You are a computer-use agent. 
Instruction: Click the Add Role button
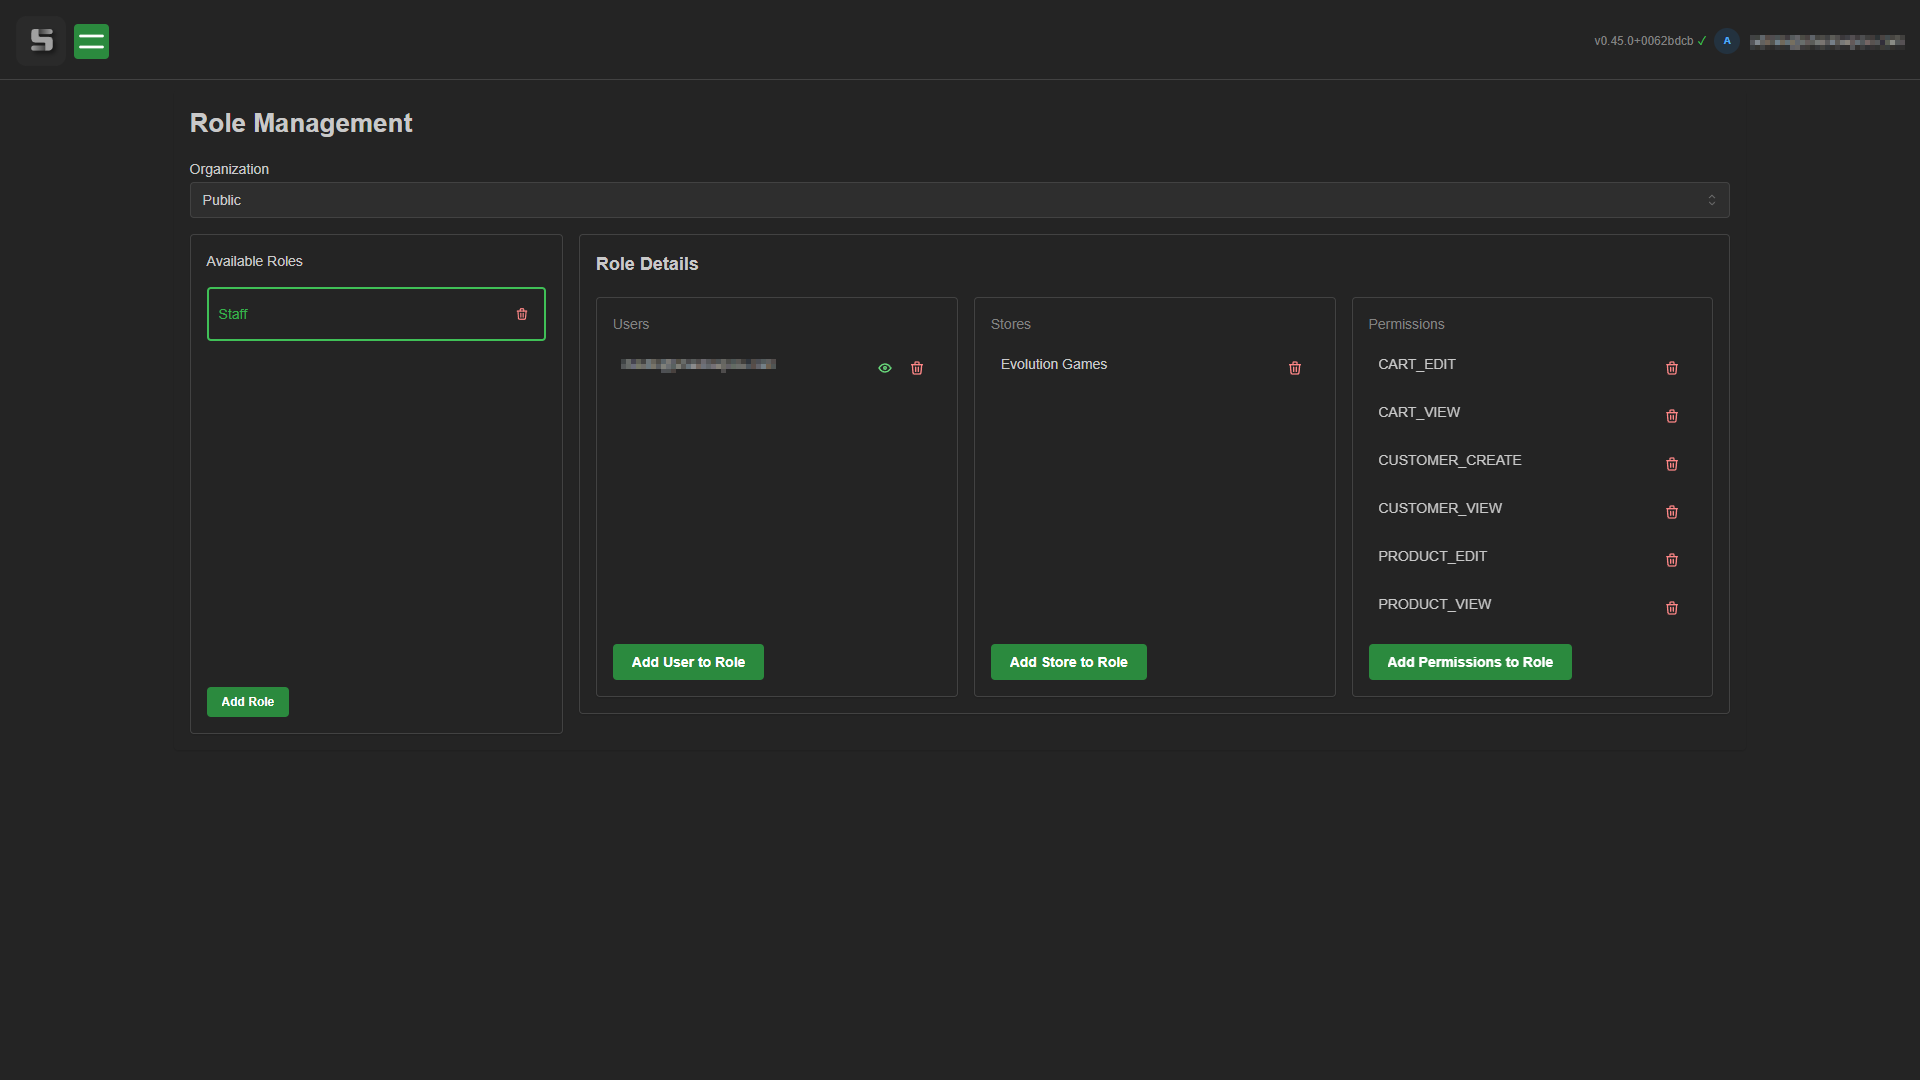point(247,702)
